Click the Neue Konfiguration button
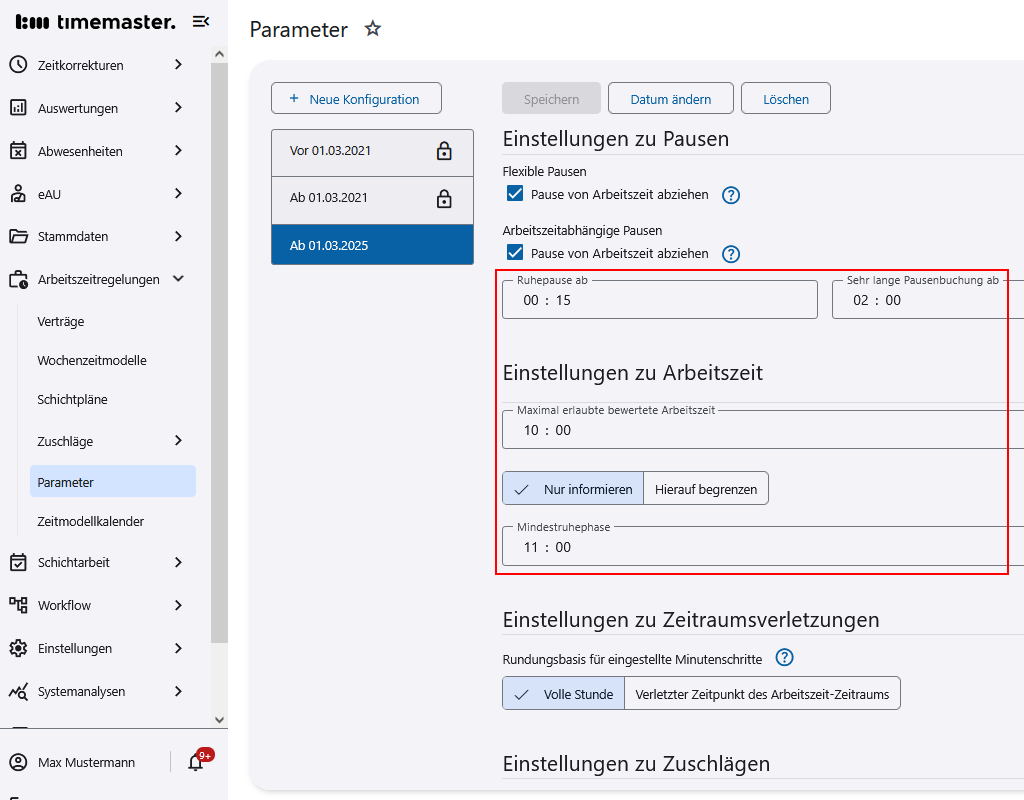This screenshot has height=800, width=1024. pyautogui.click(x=356, y=98)
